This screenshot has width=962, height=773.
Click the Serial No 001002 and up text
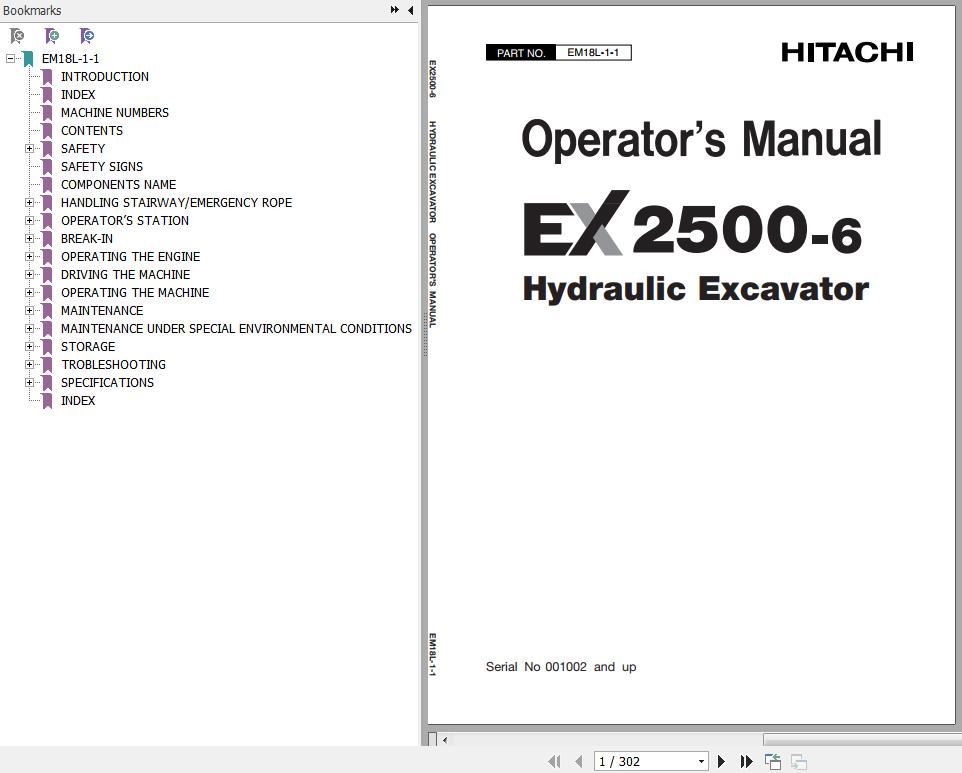coord(561,667)
